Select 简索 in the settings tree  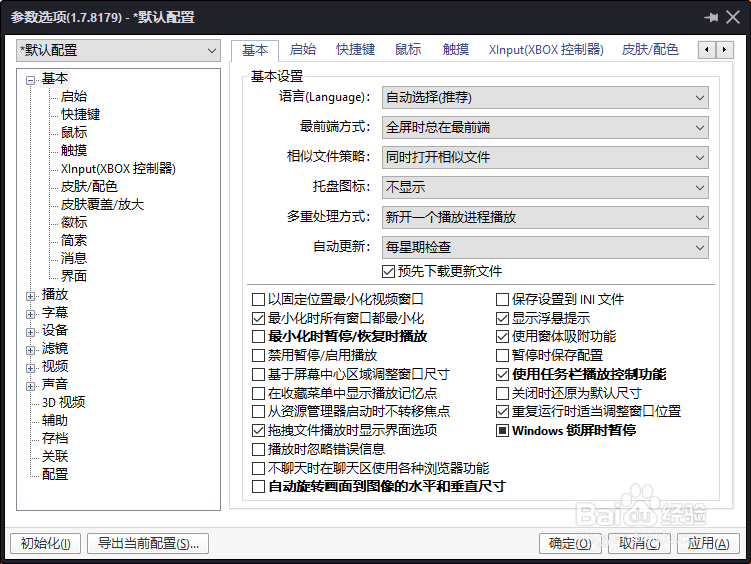click(74, 240)
